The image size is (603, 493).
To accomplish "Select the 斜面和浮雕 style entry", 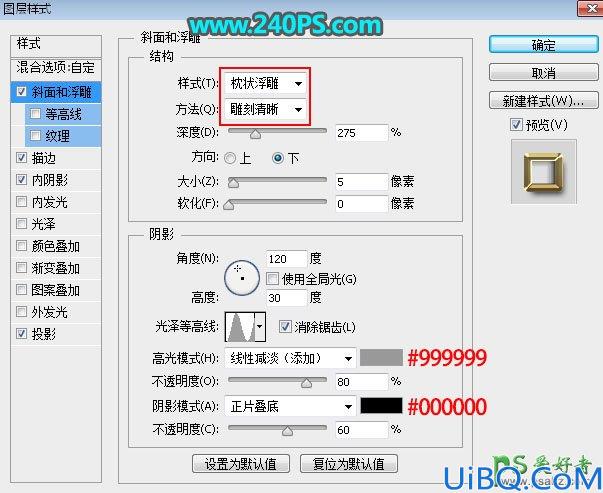I will [56, 92].
